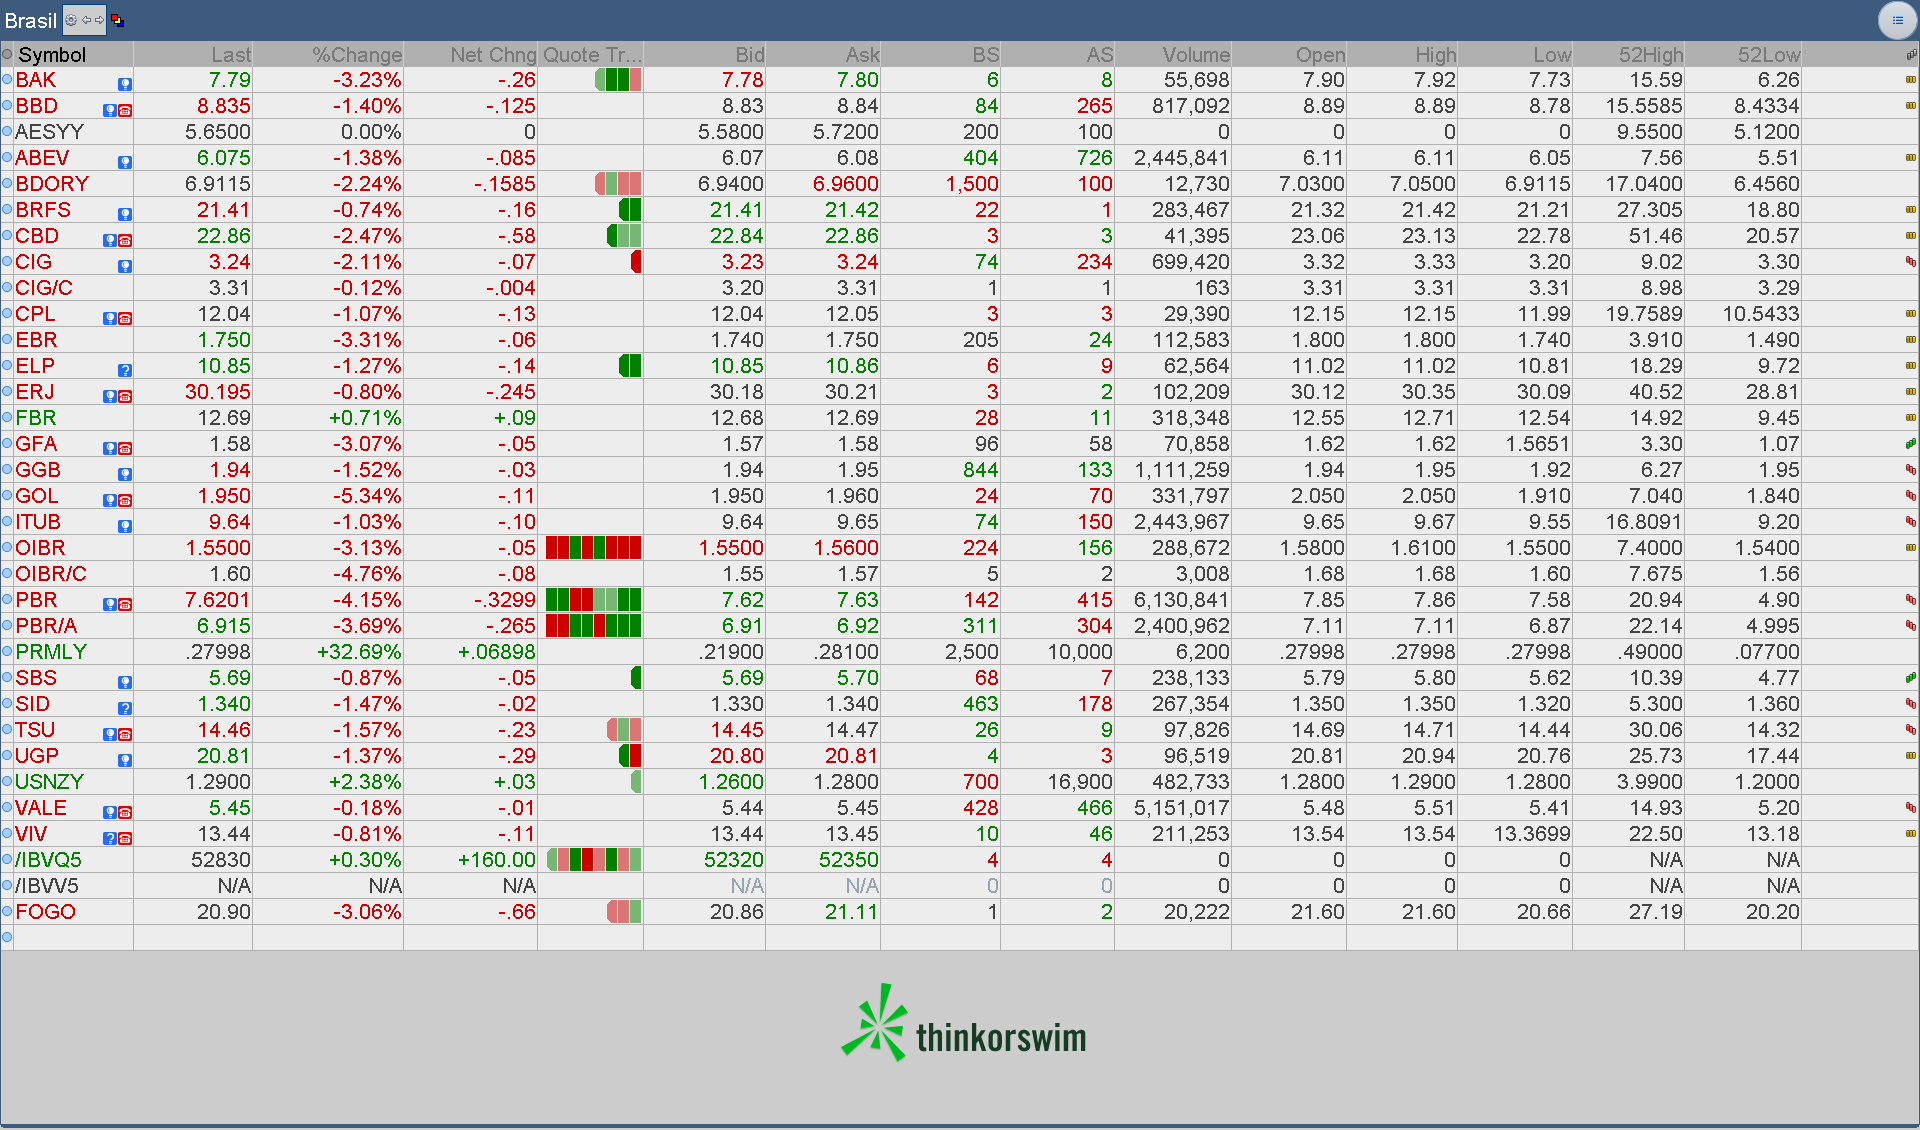Click the chart icon in header corner
Image resolution: width=1920 pixels, height=1130 pixels.
click(1911, 55)
